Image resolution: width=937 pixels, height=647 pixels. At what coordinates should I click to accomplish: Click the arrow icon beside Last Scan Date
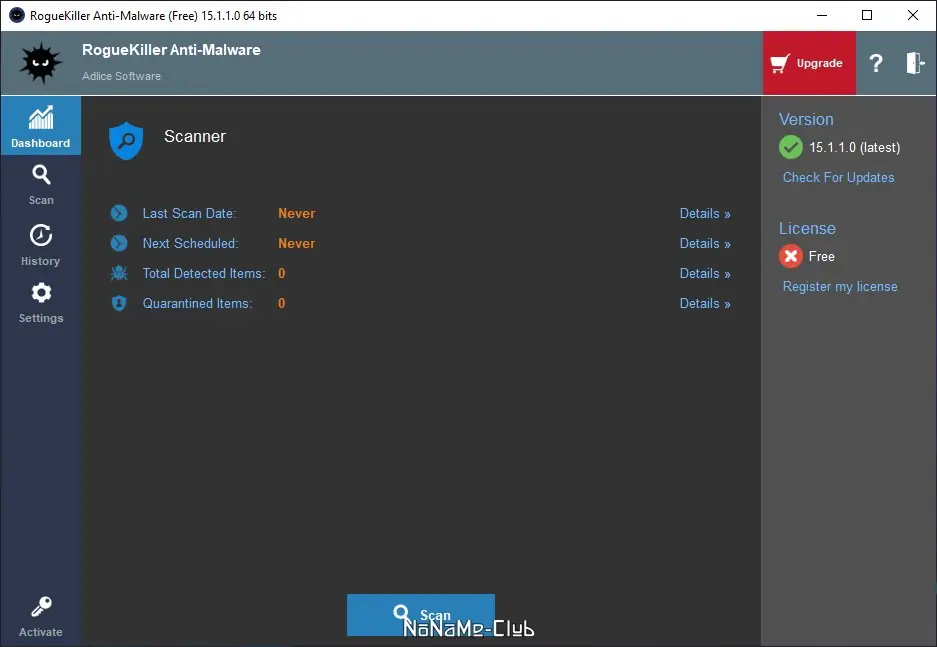pyautogui.click(x=120, y=213)
